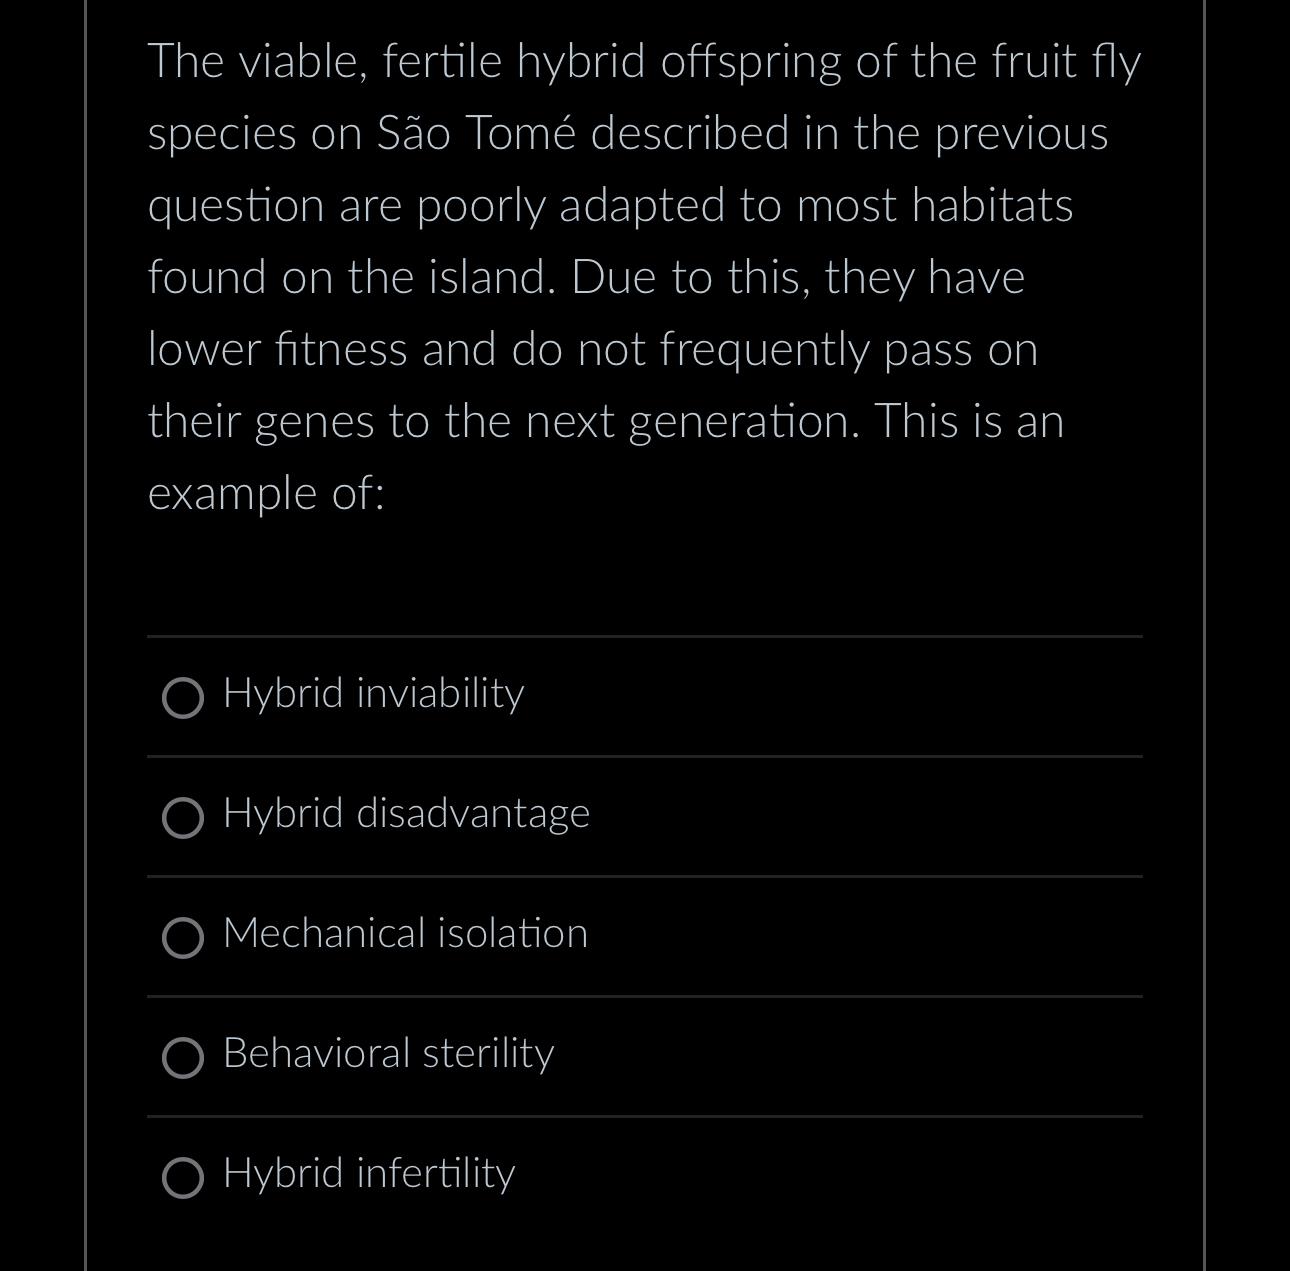Select the Hybrid infertility radio button

click(183, 1178)
